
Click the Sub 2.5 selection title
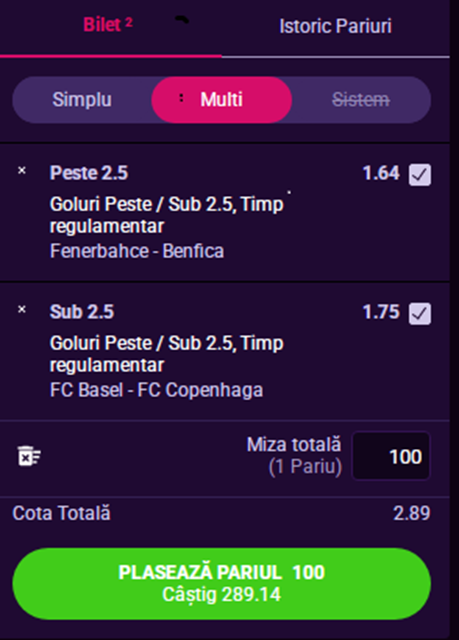pyautogui.click(x=82, y=312)
